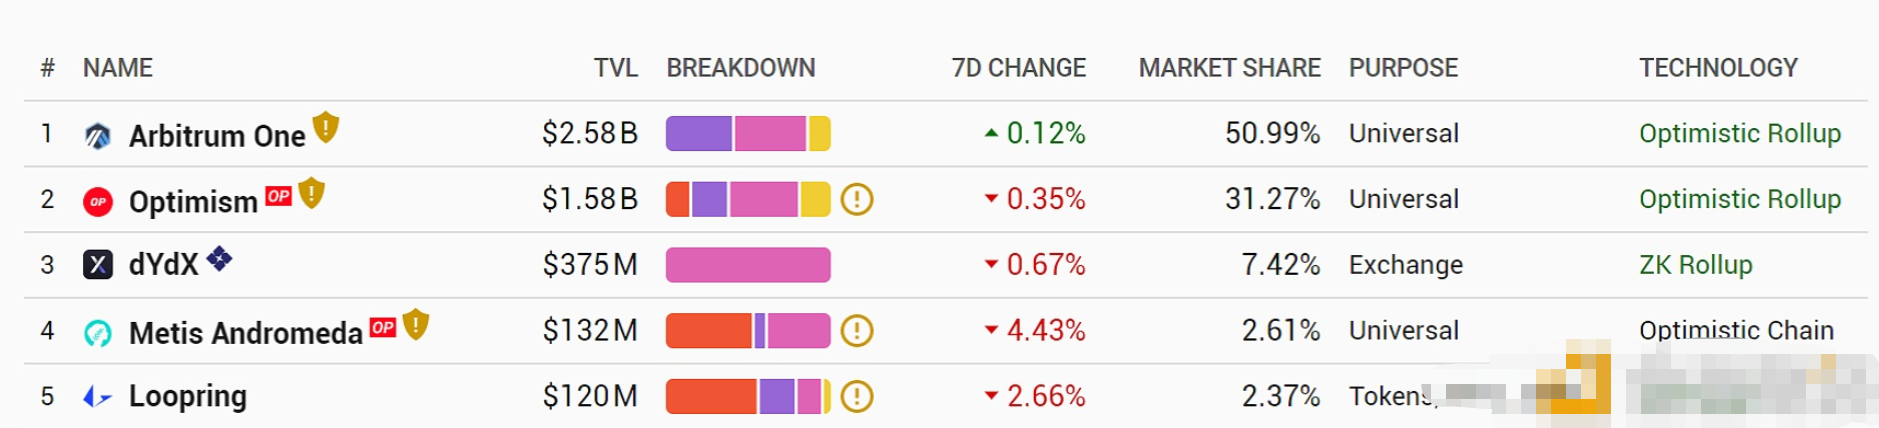This screenshot has width=1879, height=428.
Task: Click the ZK Rollup technology link
Action: 1695,265
